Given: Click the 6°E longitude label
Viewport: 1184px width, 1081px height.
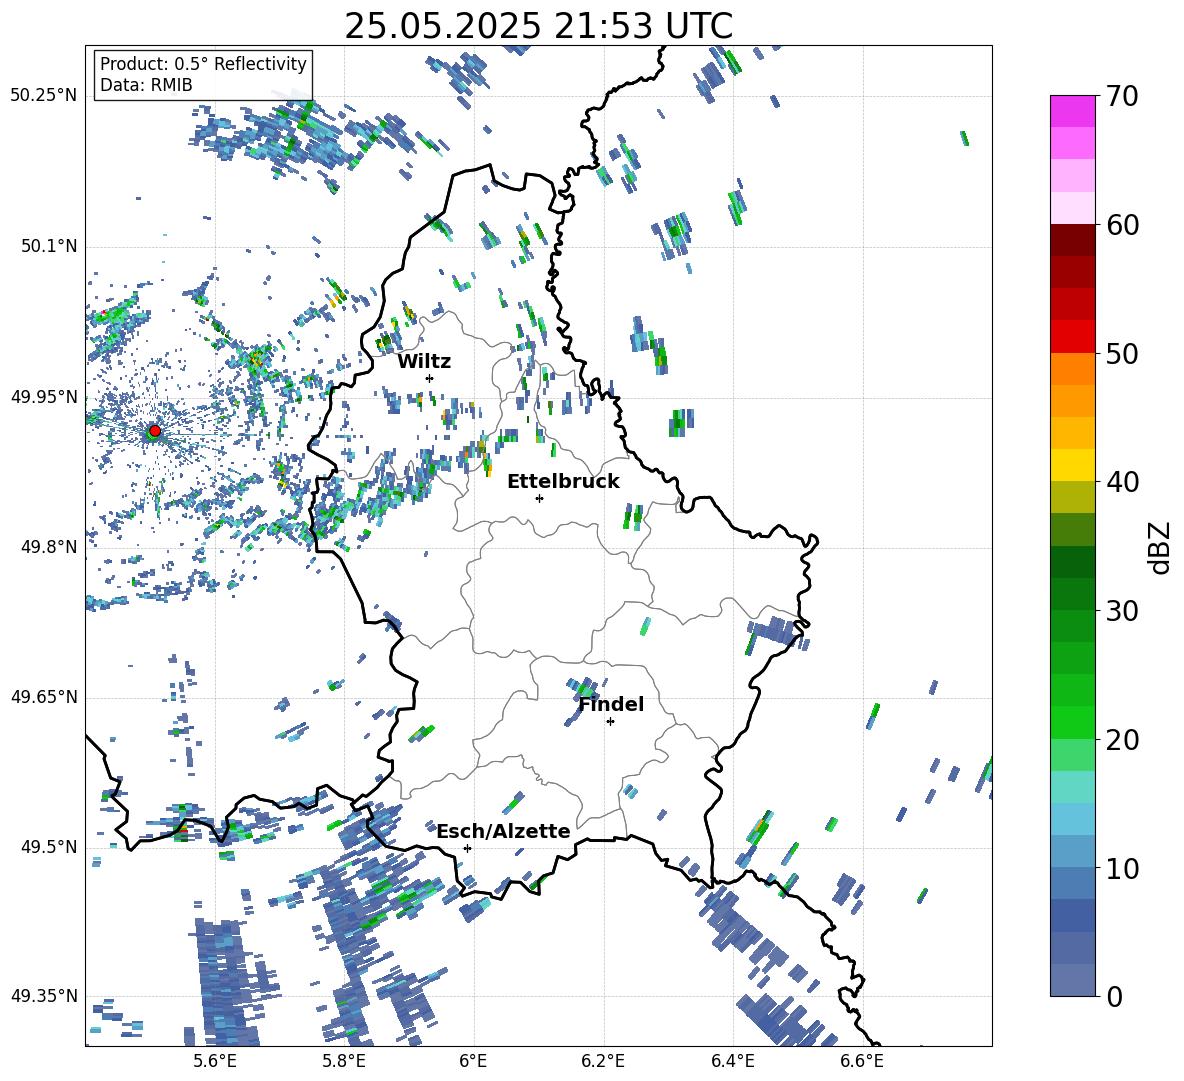Looking at the screenshot, I should (473, 1061).
